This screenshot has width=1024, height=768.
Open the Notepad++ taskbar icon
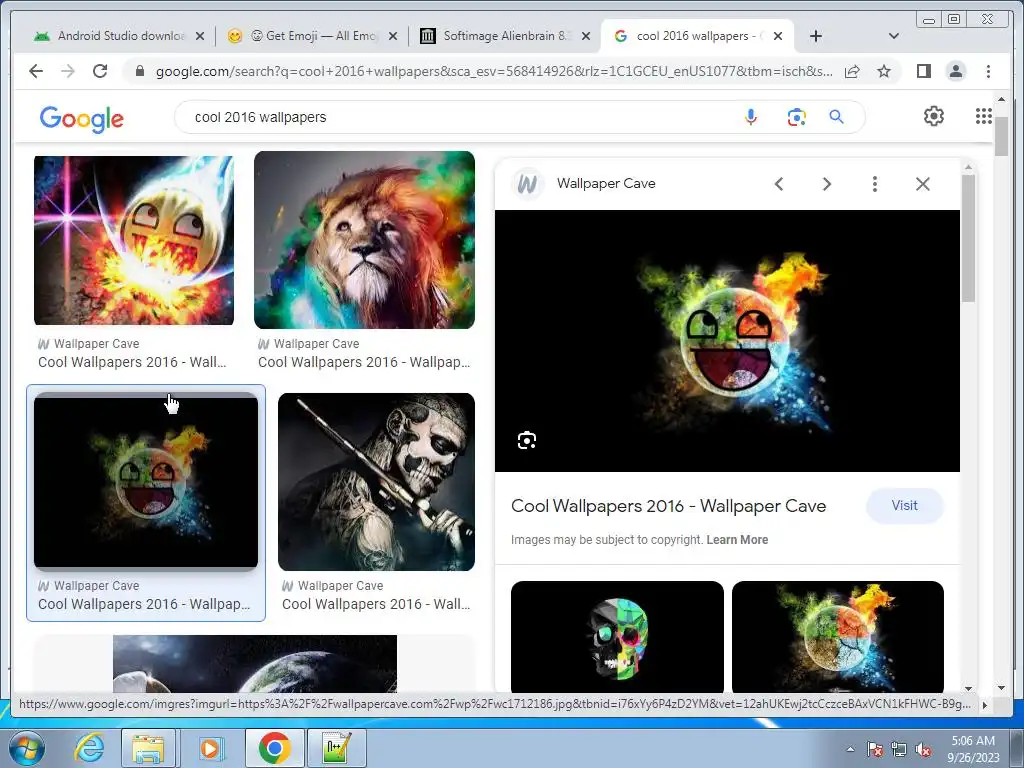point(337,748)
